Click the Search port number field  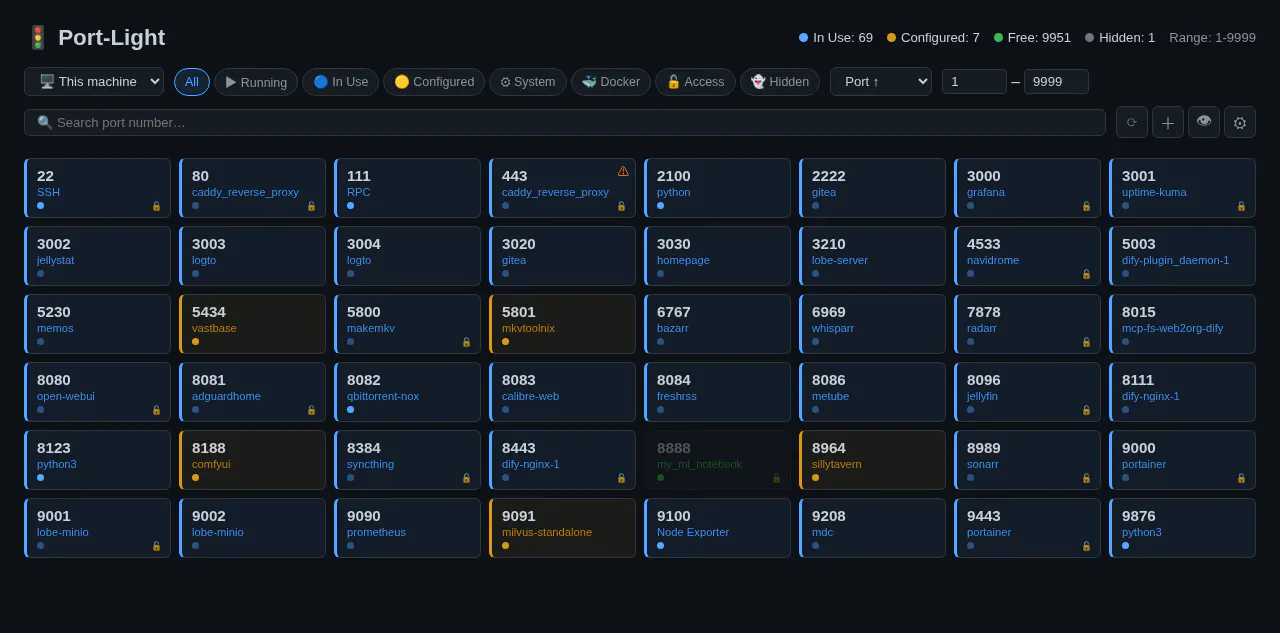pos(565,122)
